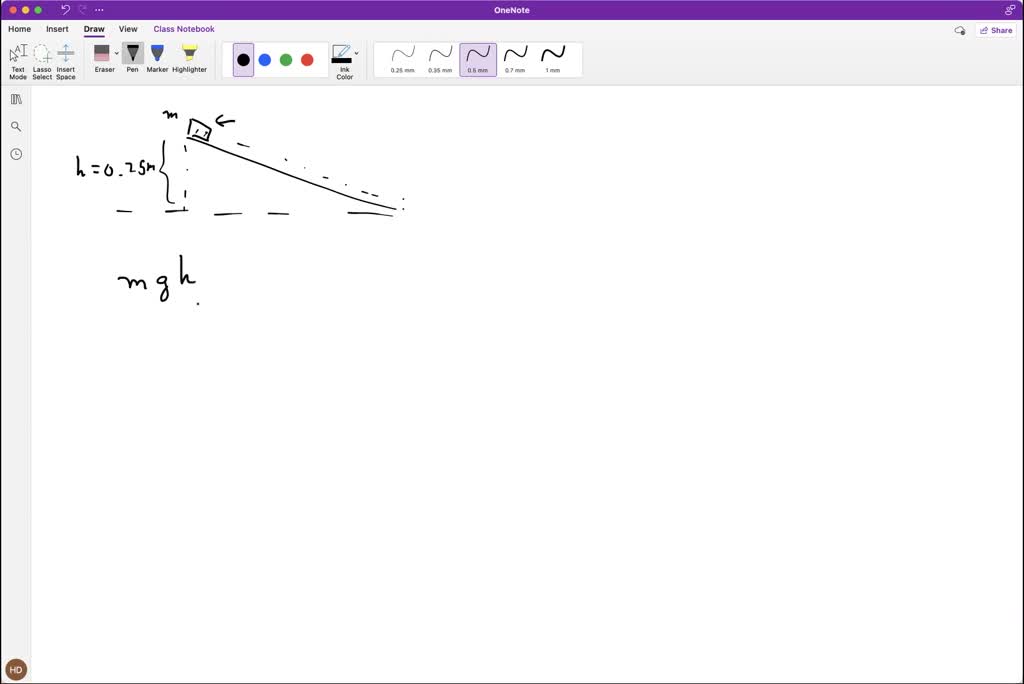Activate Text Mode tool

18,60
